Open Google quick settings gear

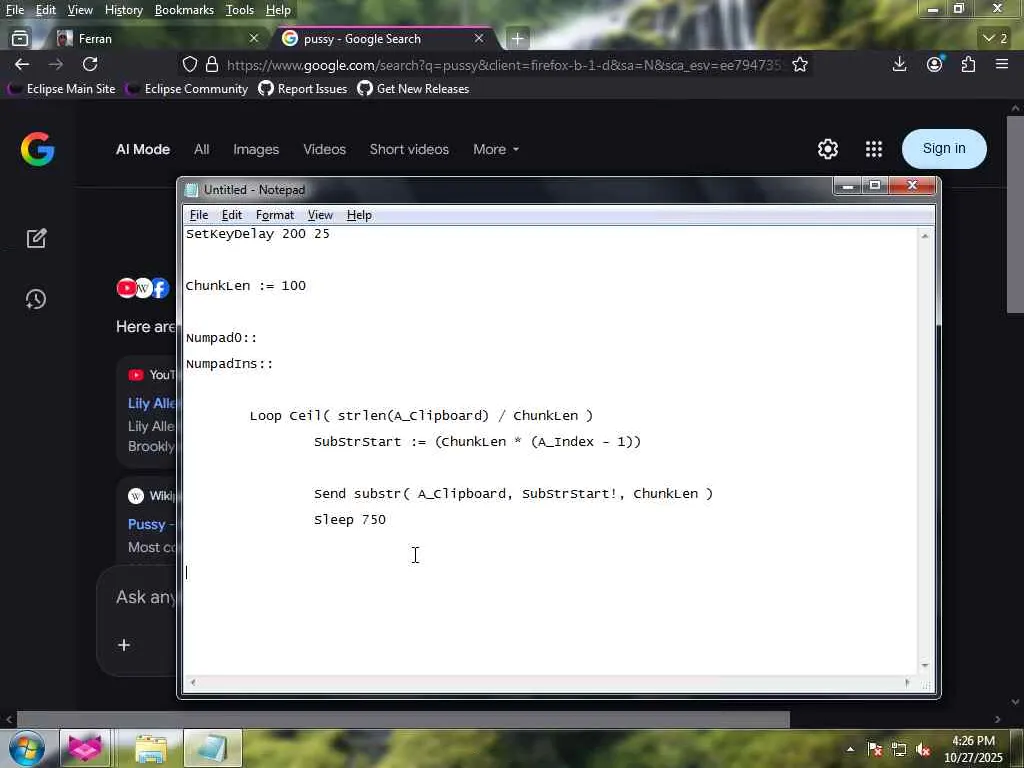827,149
